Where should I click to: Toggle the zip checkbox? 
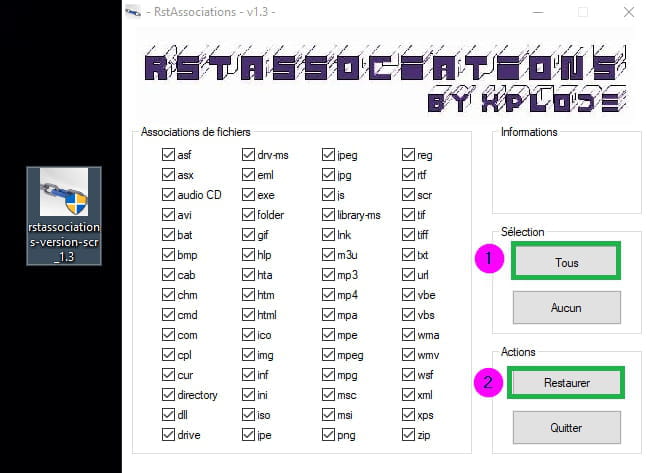pyautogui.click(x=409, y=434)
